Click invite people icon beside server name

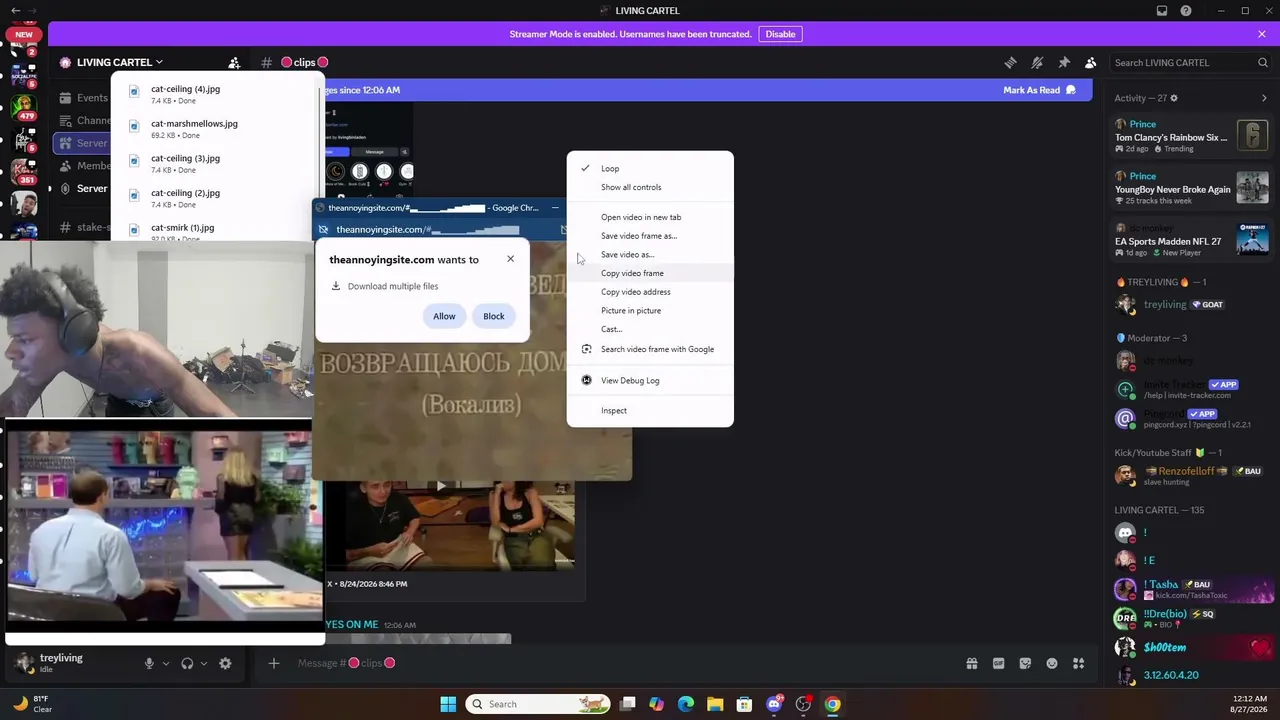[234, 62]
